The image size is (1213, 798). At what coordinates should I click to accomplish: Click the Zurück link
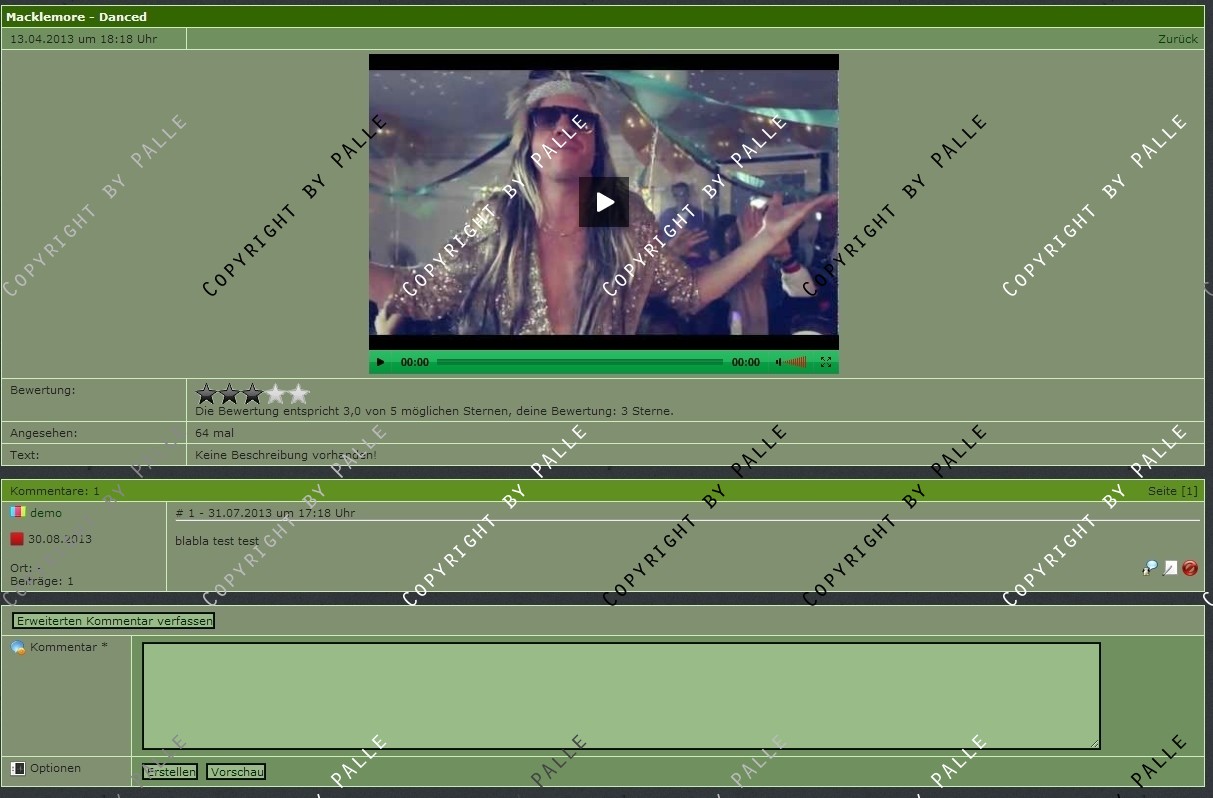(1177, 39)
